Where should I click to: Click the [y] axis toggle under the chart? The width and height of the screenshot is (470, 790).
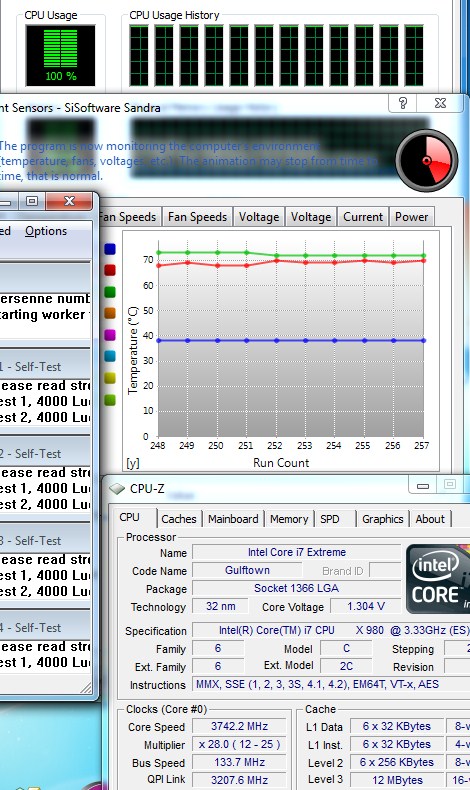coord(133,463)
